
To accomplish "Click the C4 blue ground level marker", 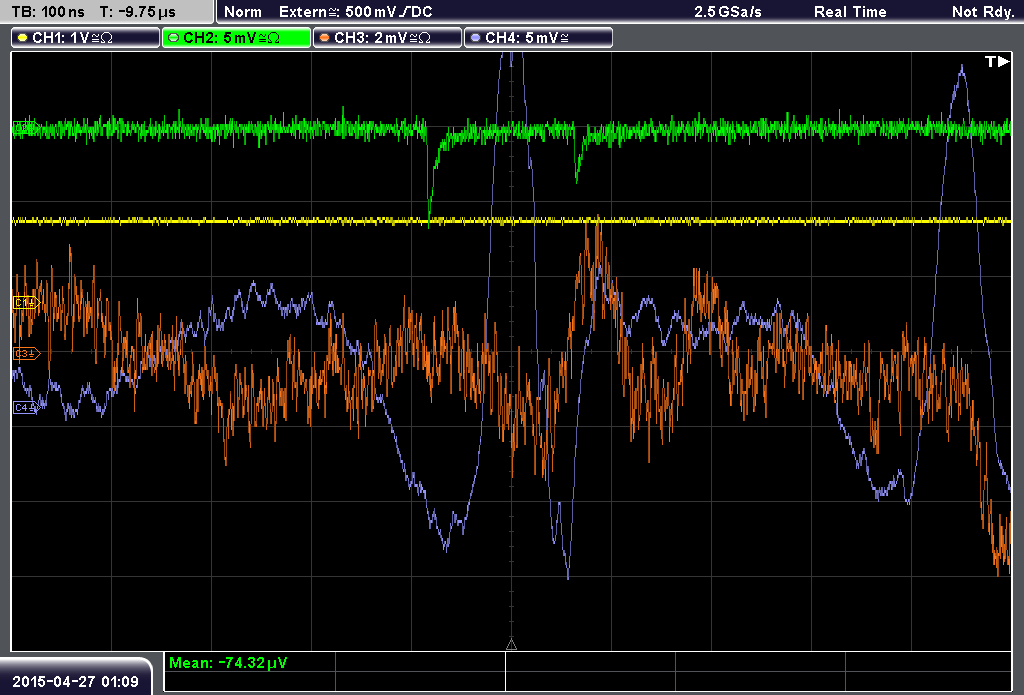I will [x=26, y=408].
